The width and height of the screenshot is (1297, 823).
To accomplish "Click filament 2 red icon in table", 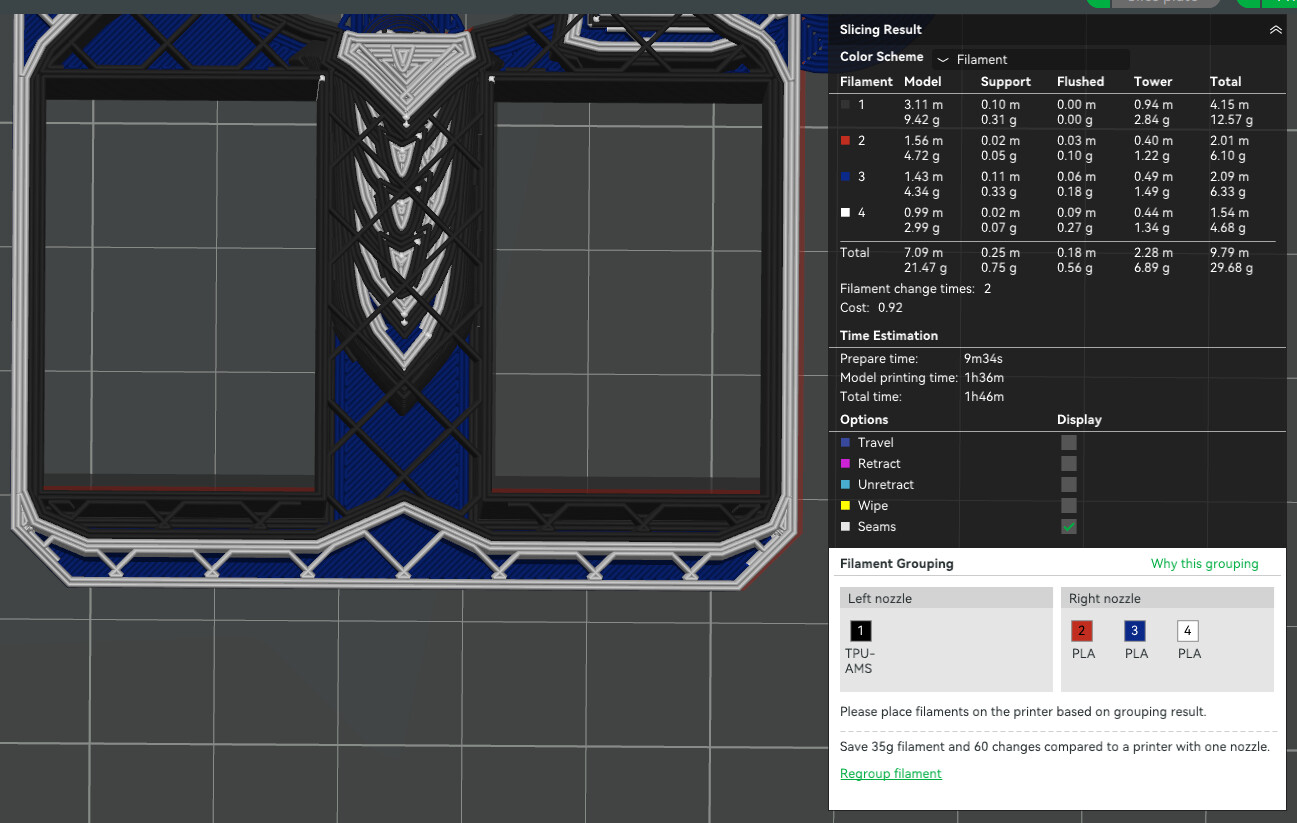I will click(845, 140).
